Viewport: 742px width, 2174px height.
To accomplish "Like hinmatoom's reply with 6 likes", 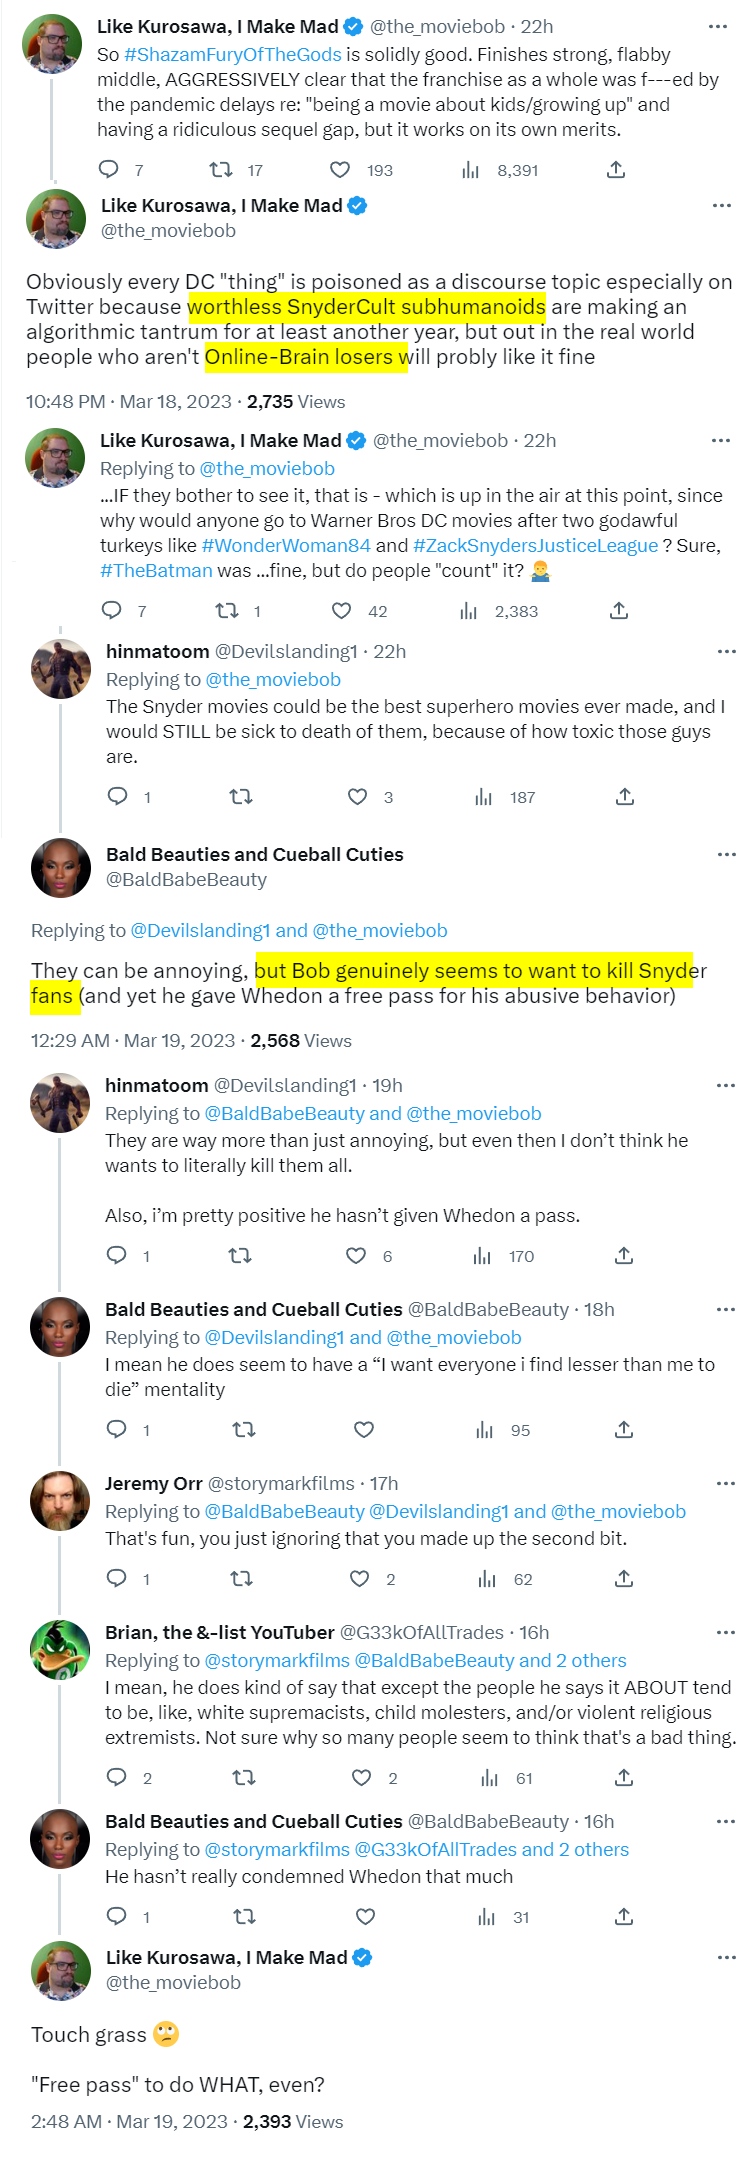I will coord(356,1256).
